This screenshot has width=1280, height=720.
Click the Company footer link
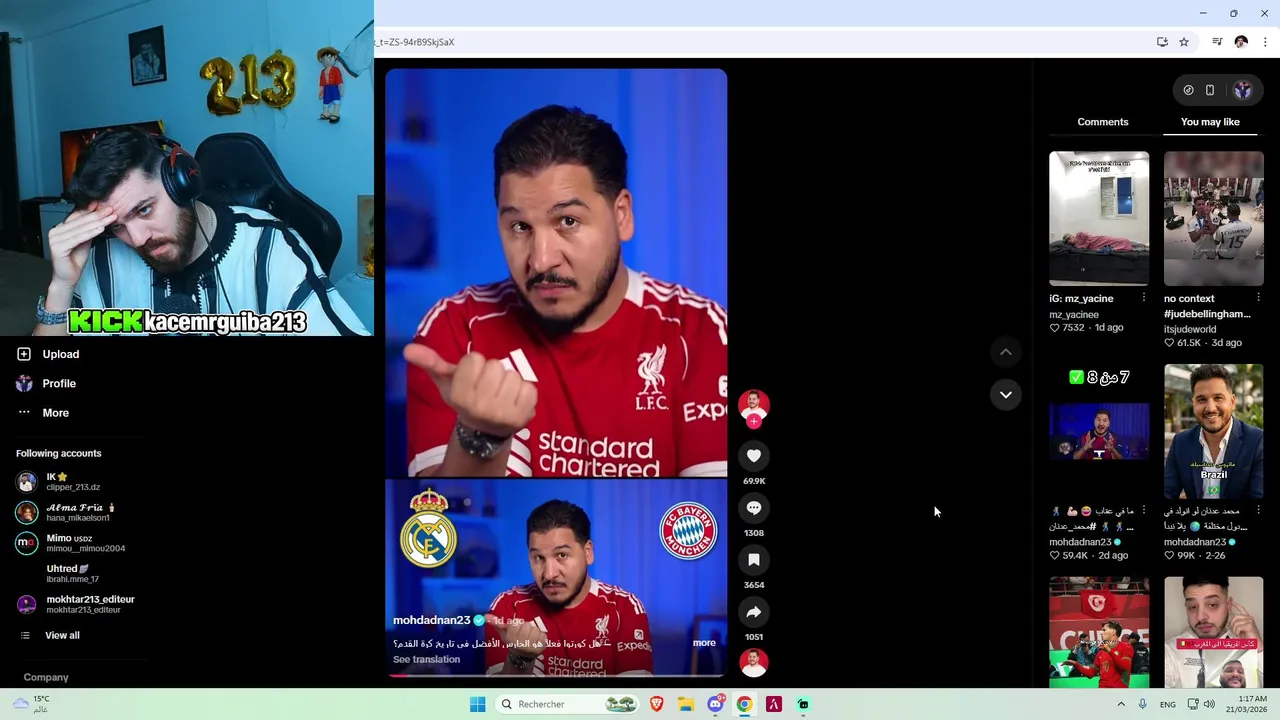click(46, 677)
